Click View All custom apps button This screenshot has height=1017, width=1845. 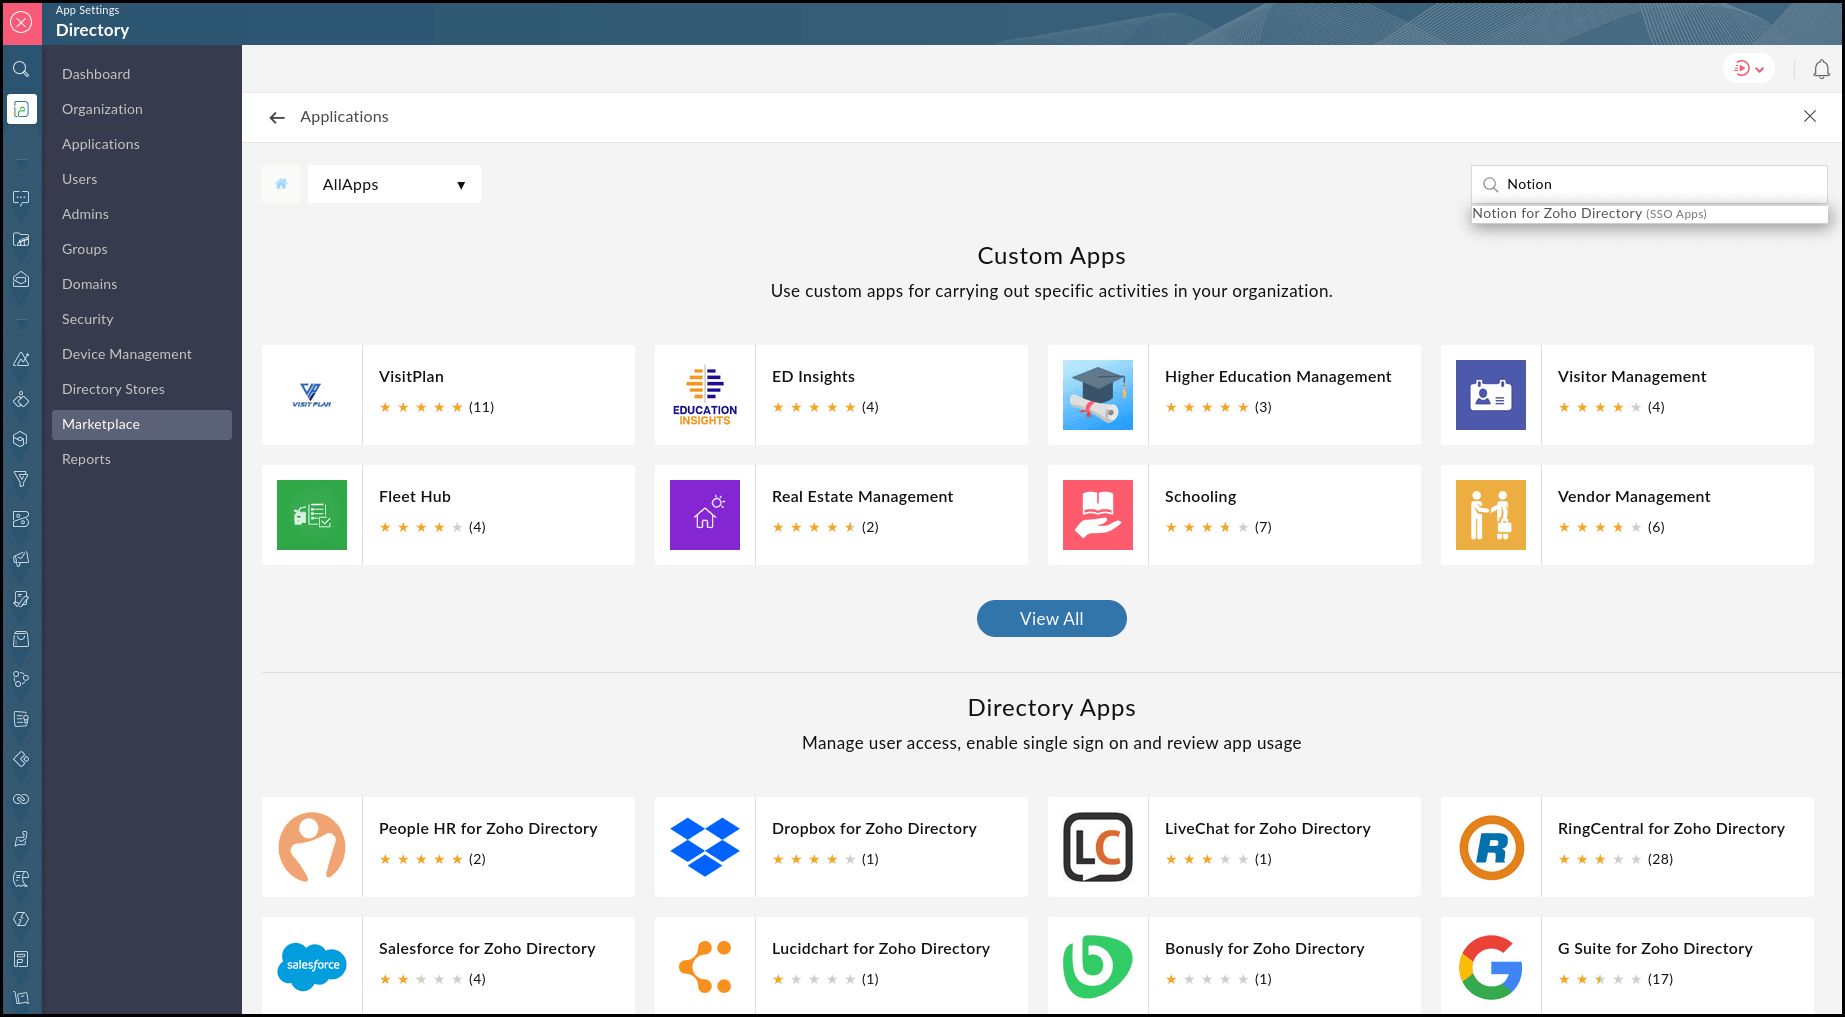tap(1052, 619)
